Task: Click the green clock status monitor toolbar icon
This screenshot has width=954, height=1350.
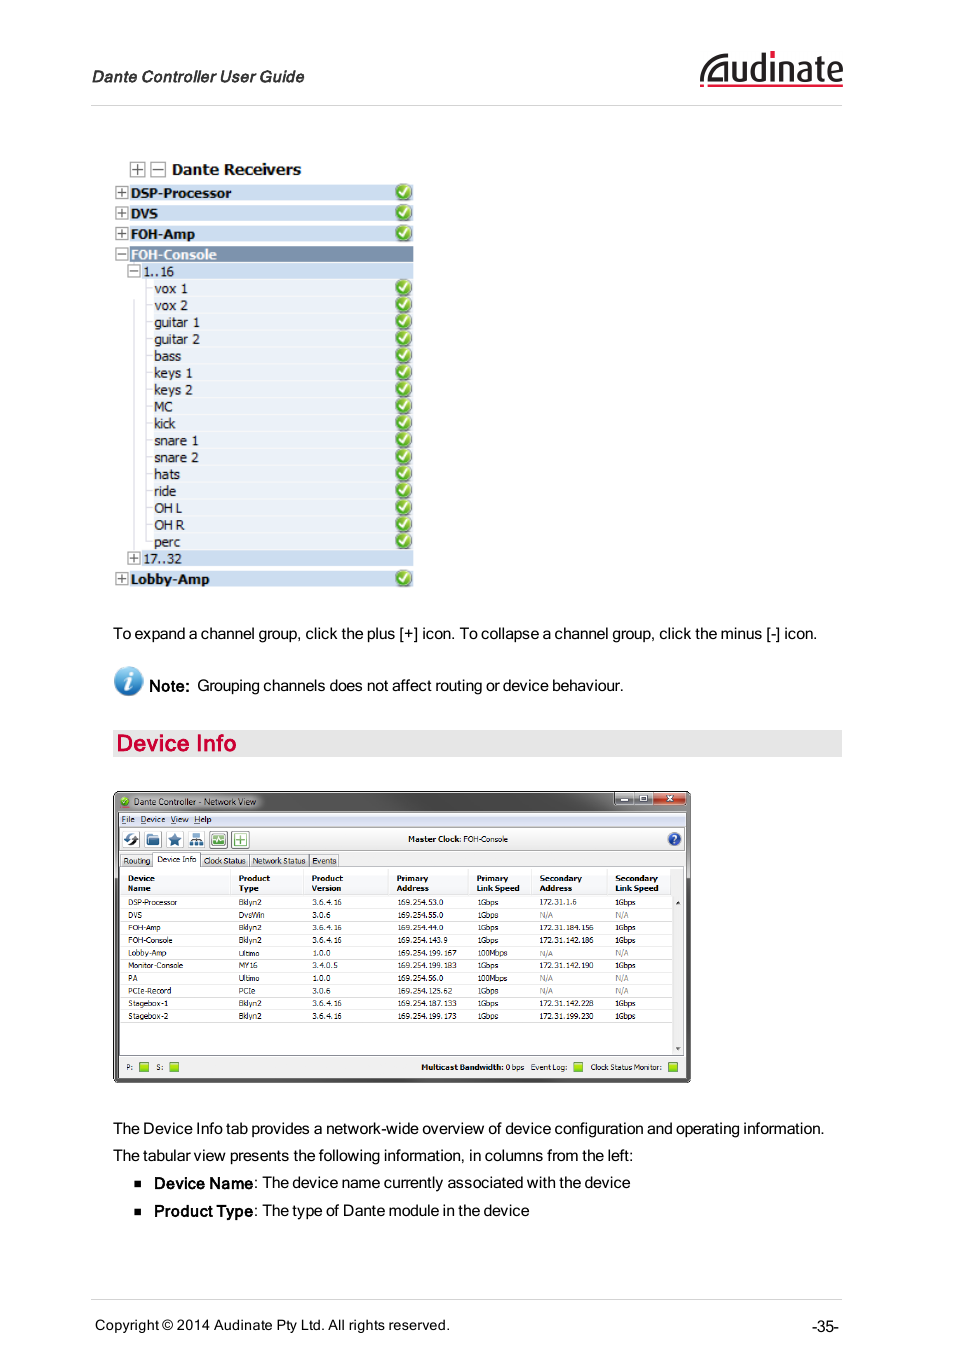Action: (218, 840)
